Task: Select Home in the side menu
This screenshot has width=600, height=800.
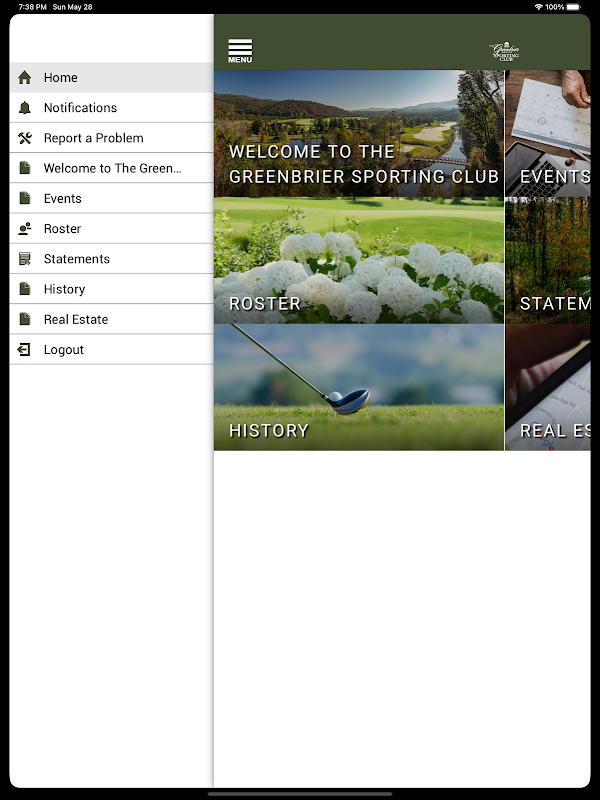Action: 111,78
